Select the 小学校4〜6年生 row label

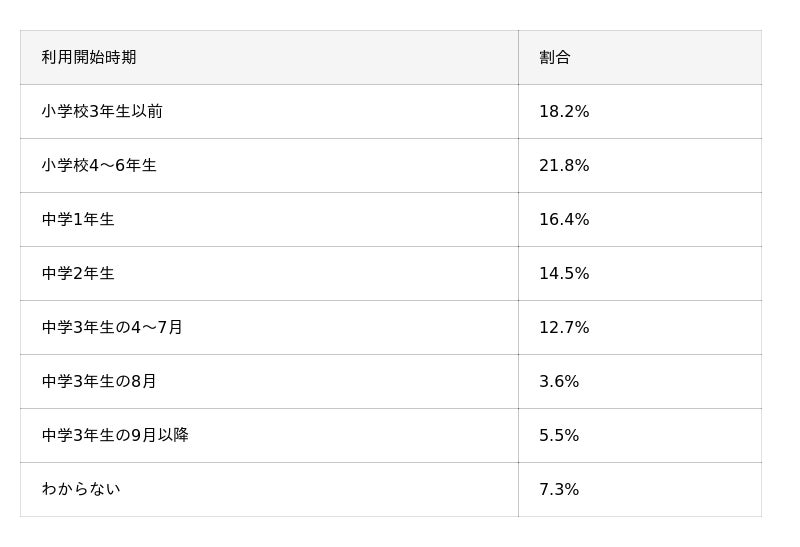coord(99,166)
